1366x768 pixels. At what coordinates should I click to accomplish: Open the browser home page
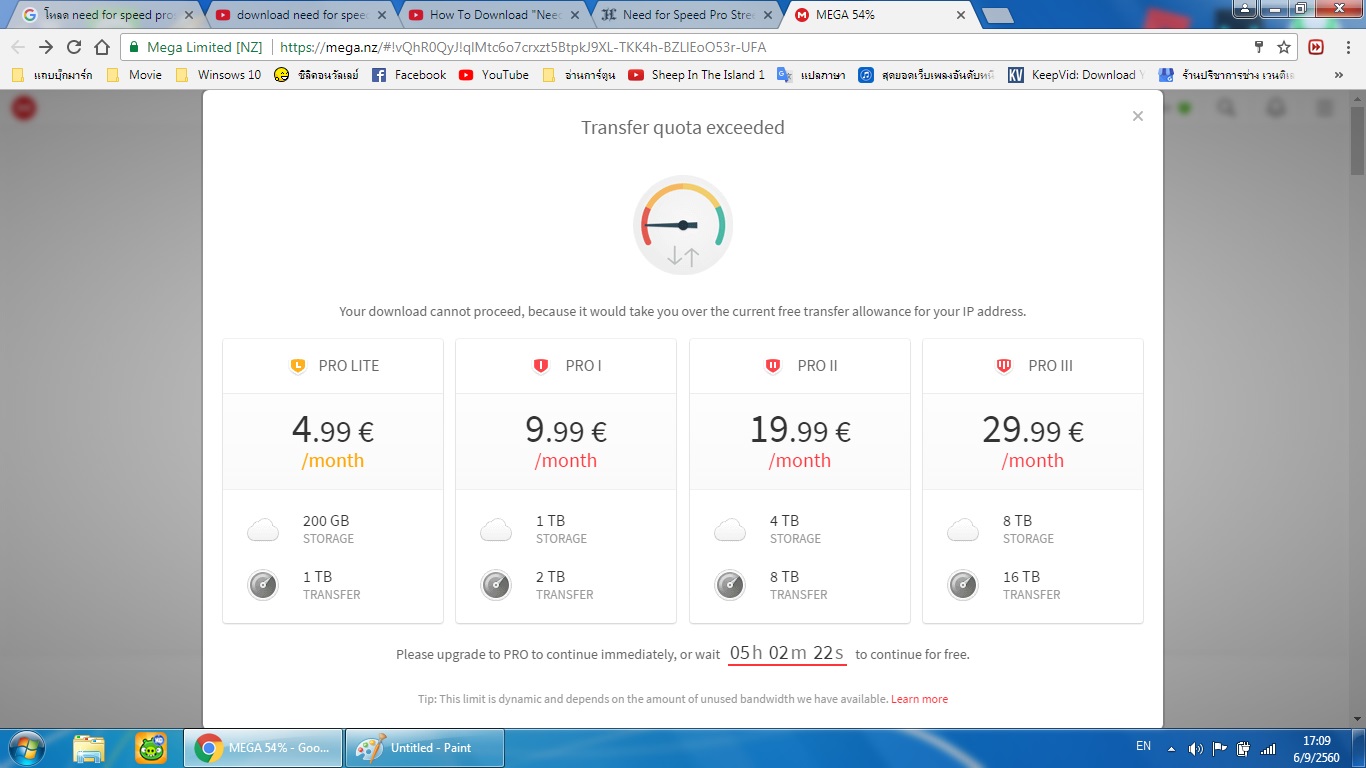pyautogui.click(x=102, y=47)
